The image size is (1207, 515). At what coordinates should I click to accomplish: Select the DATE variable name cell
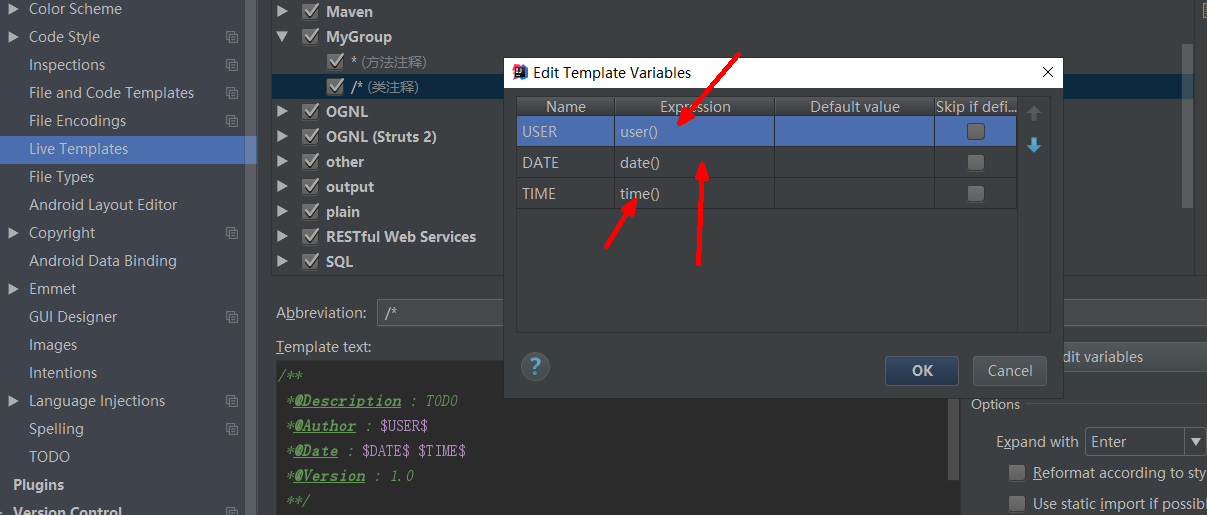(566, 163)
